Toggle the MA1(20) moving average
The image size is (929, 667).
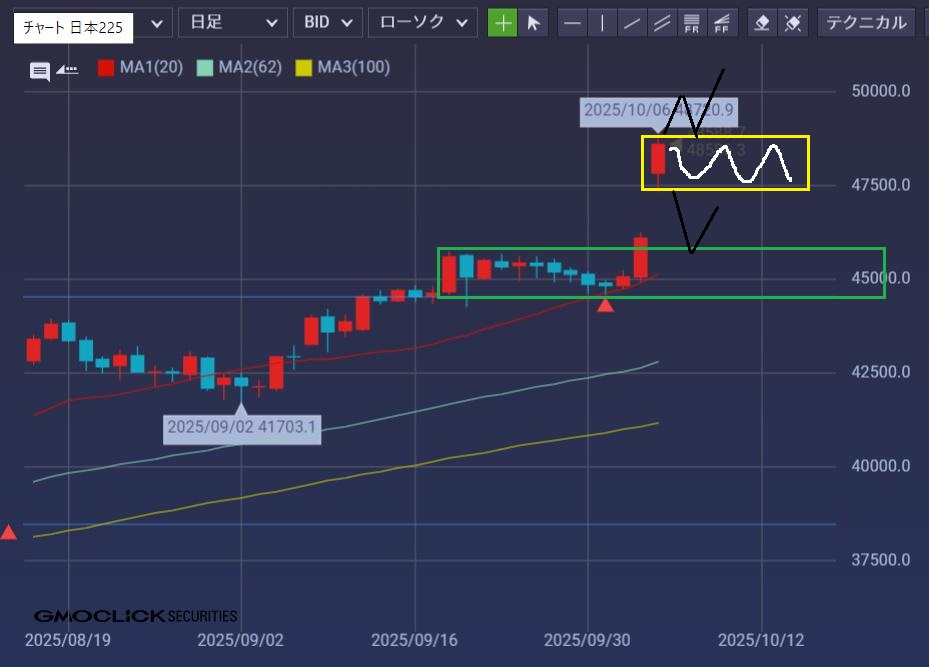140,68
